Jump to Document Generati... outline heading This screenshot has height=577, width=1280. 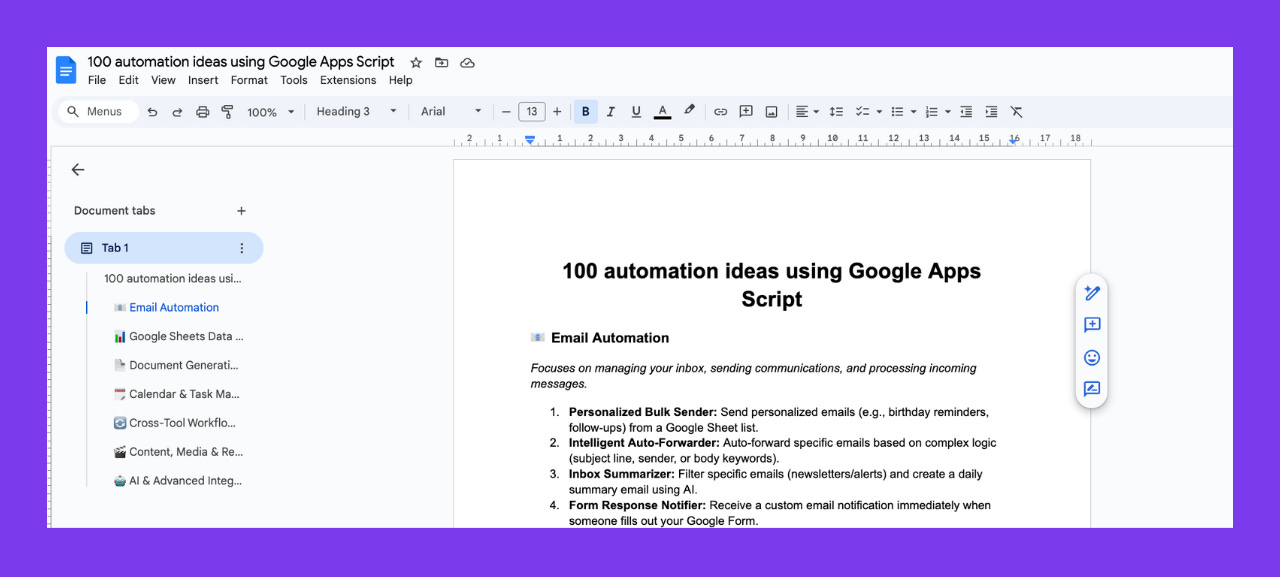pos(177,366)
